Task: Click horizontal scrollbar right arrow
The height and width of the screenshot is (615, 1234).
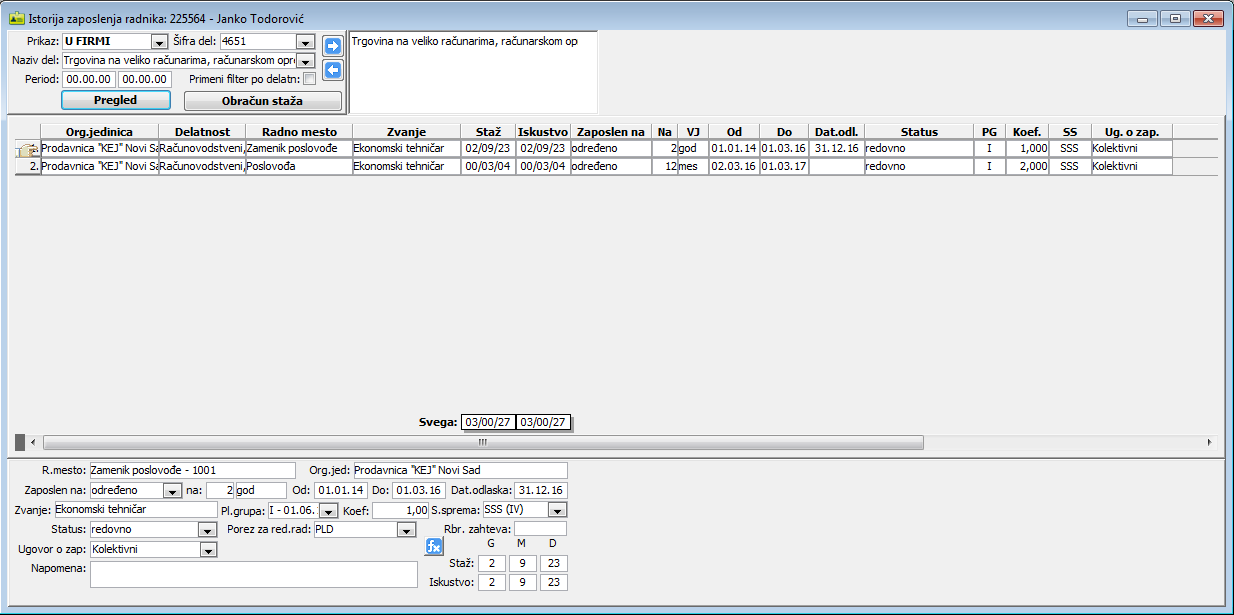Action: pos(1209,442)
